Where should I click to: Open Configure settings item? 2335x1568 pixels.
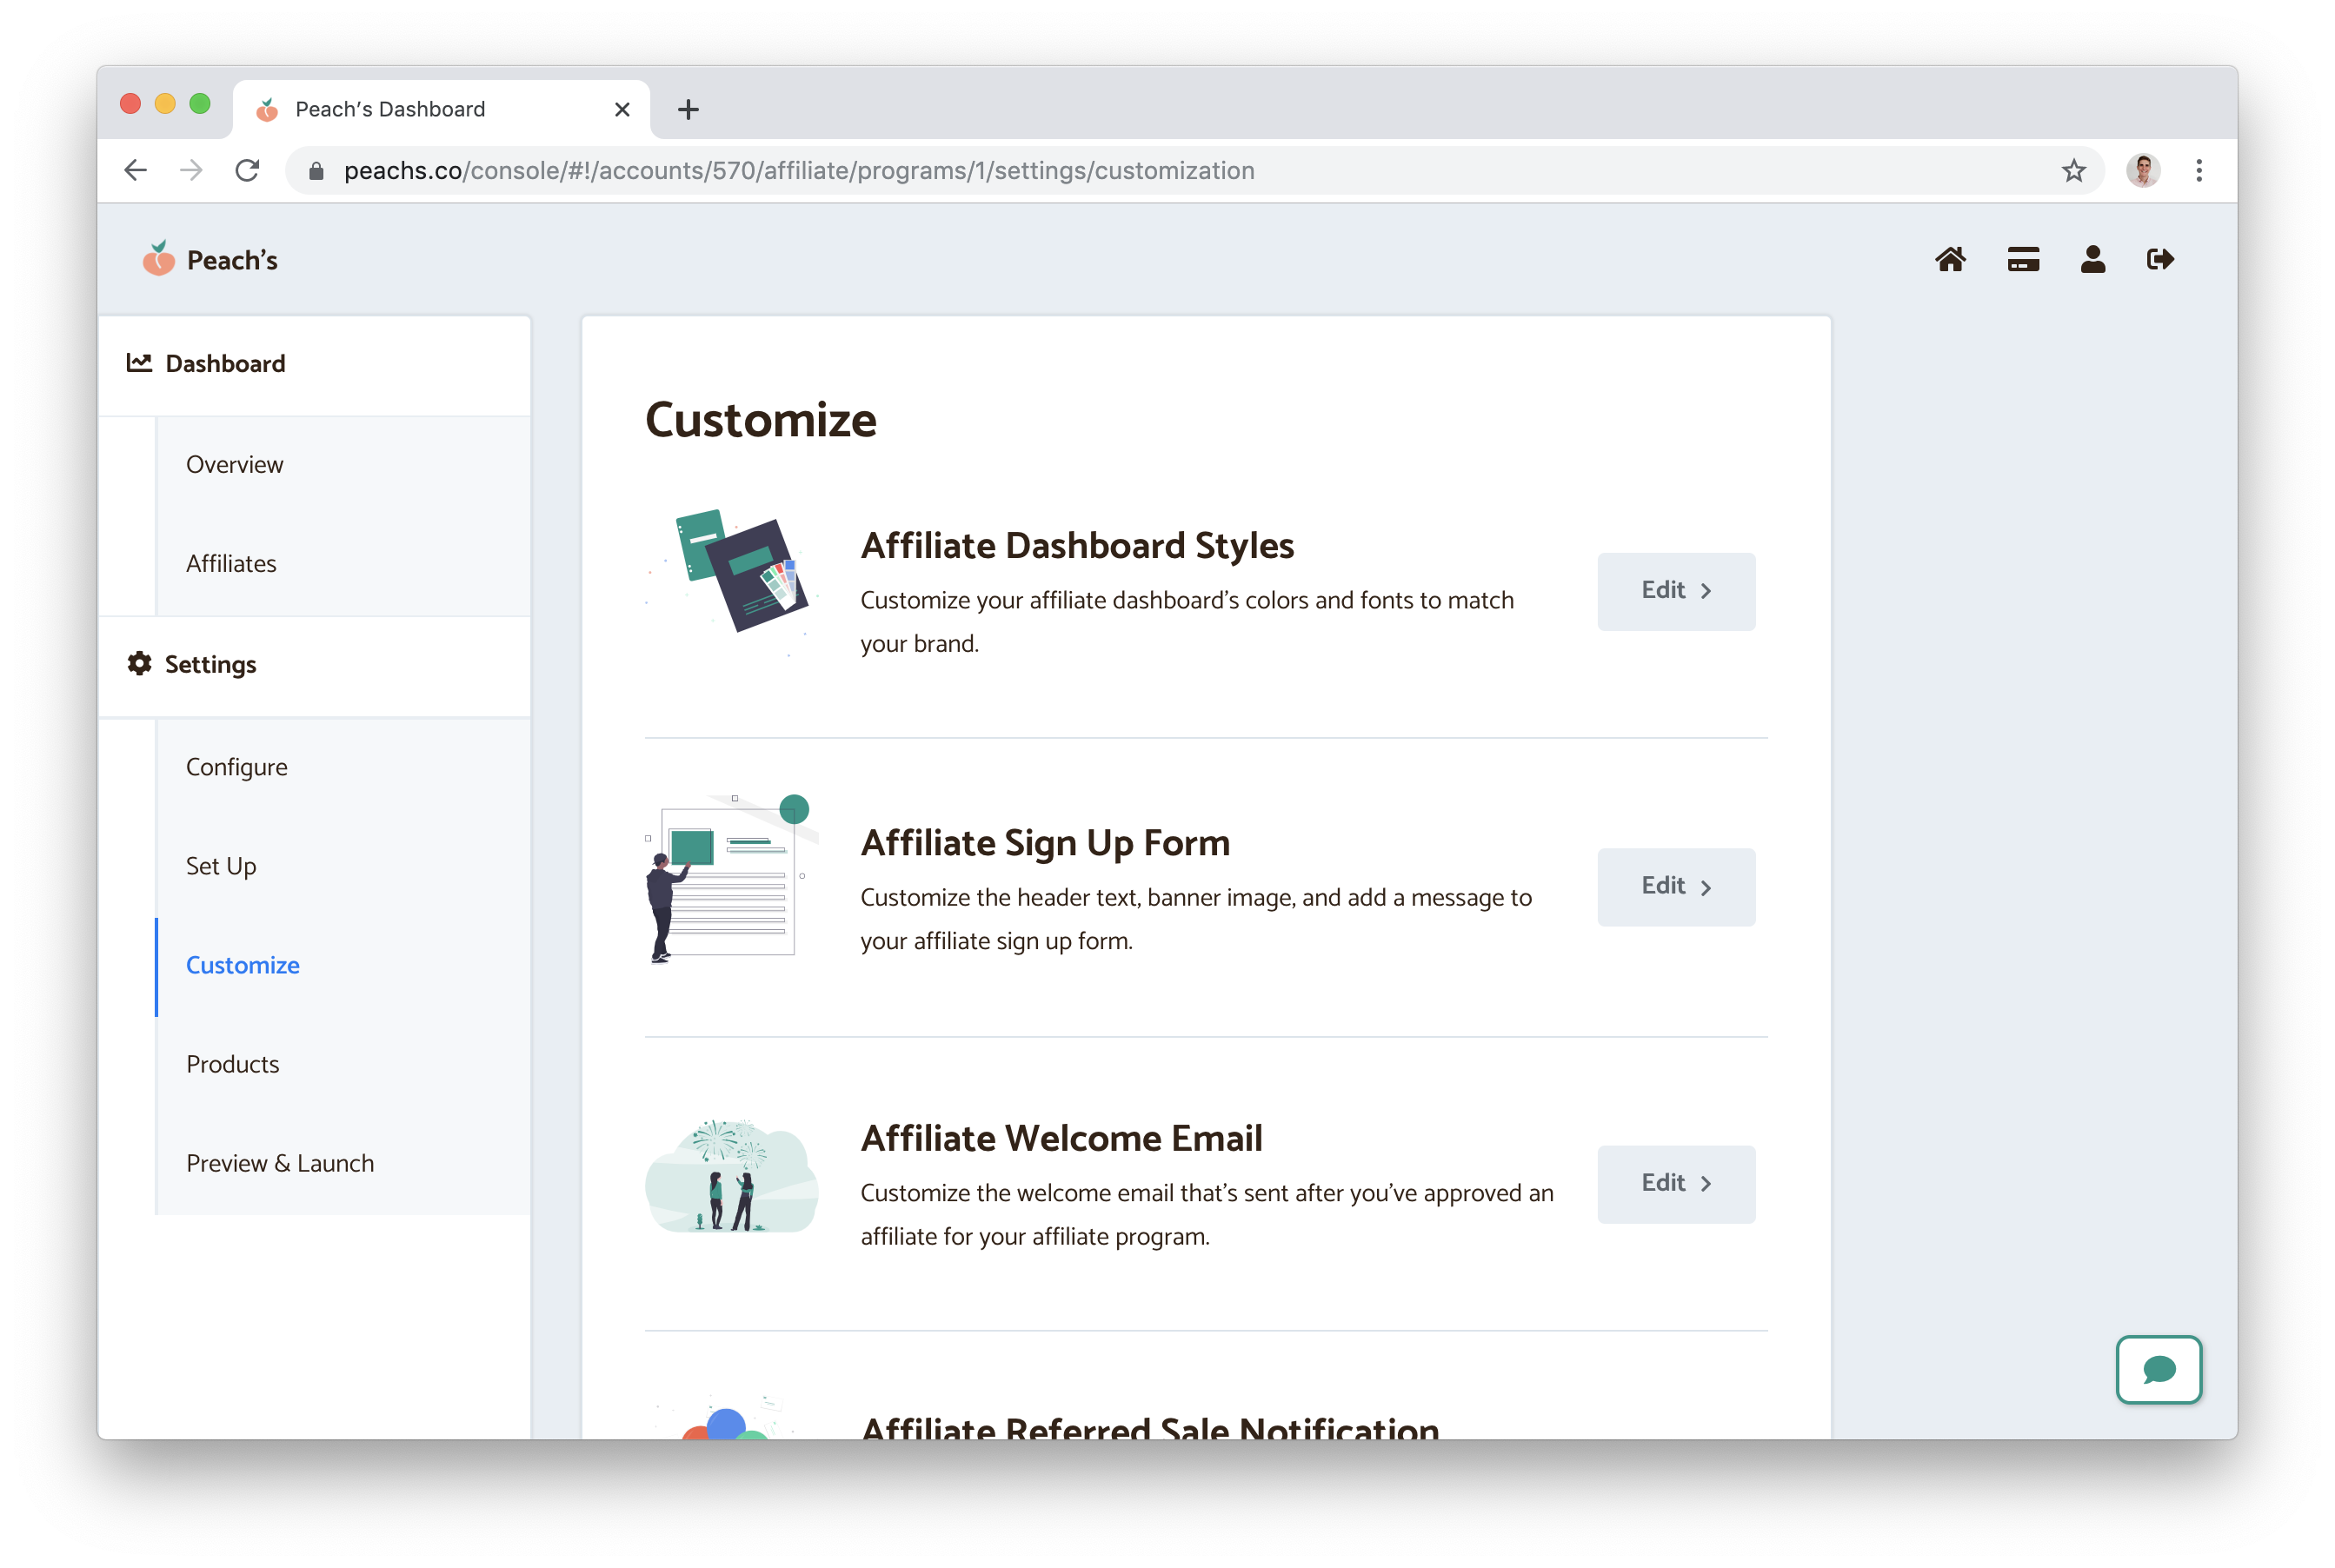pos(237,767)
